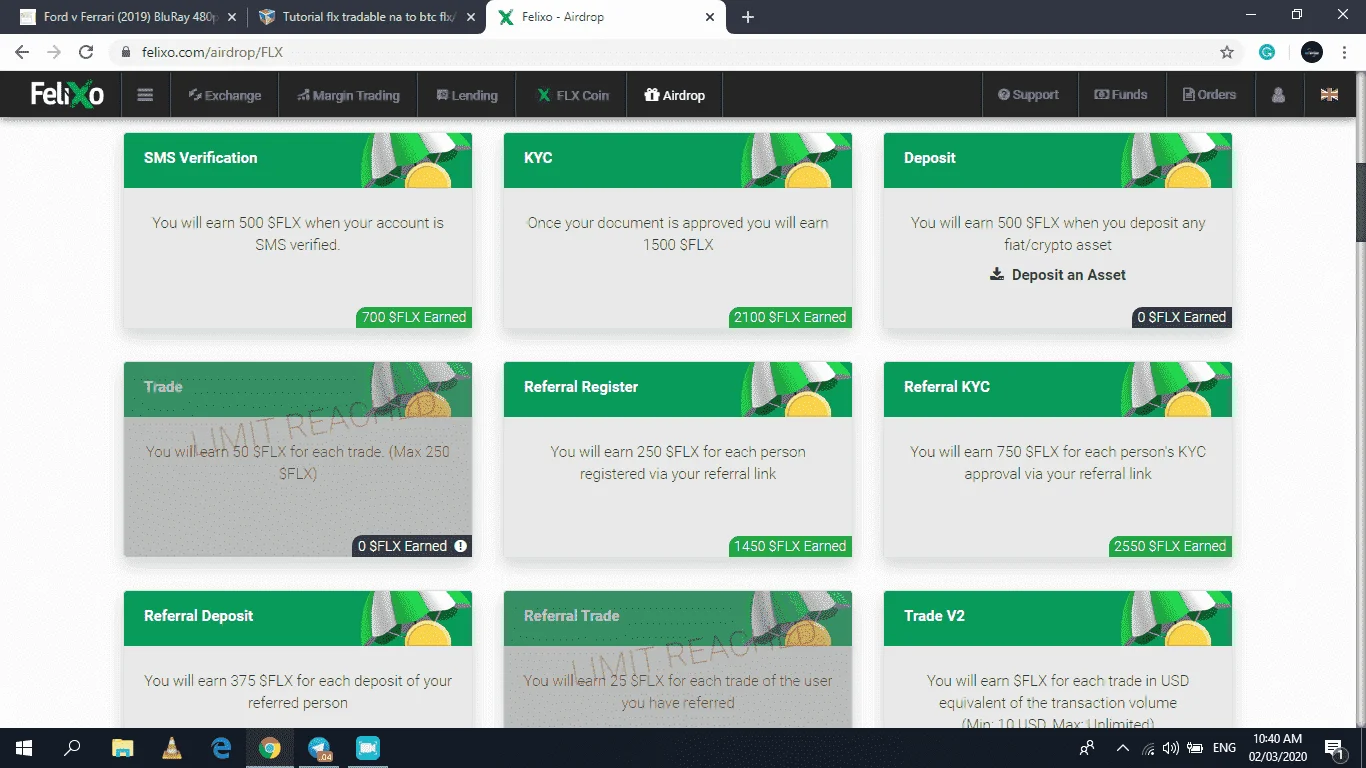
Task: Open the Windows Start menu
Action: (24, 748)
